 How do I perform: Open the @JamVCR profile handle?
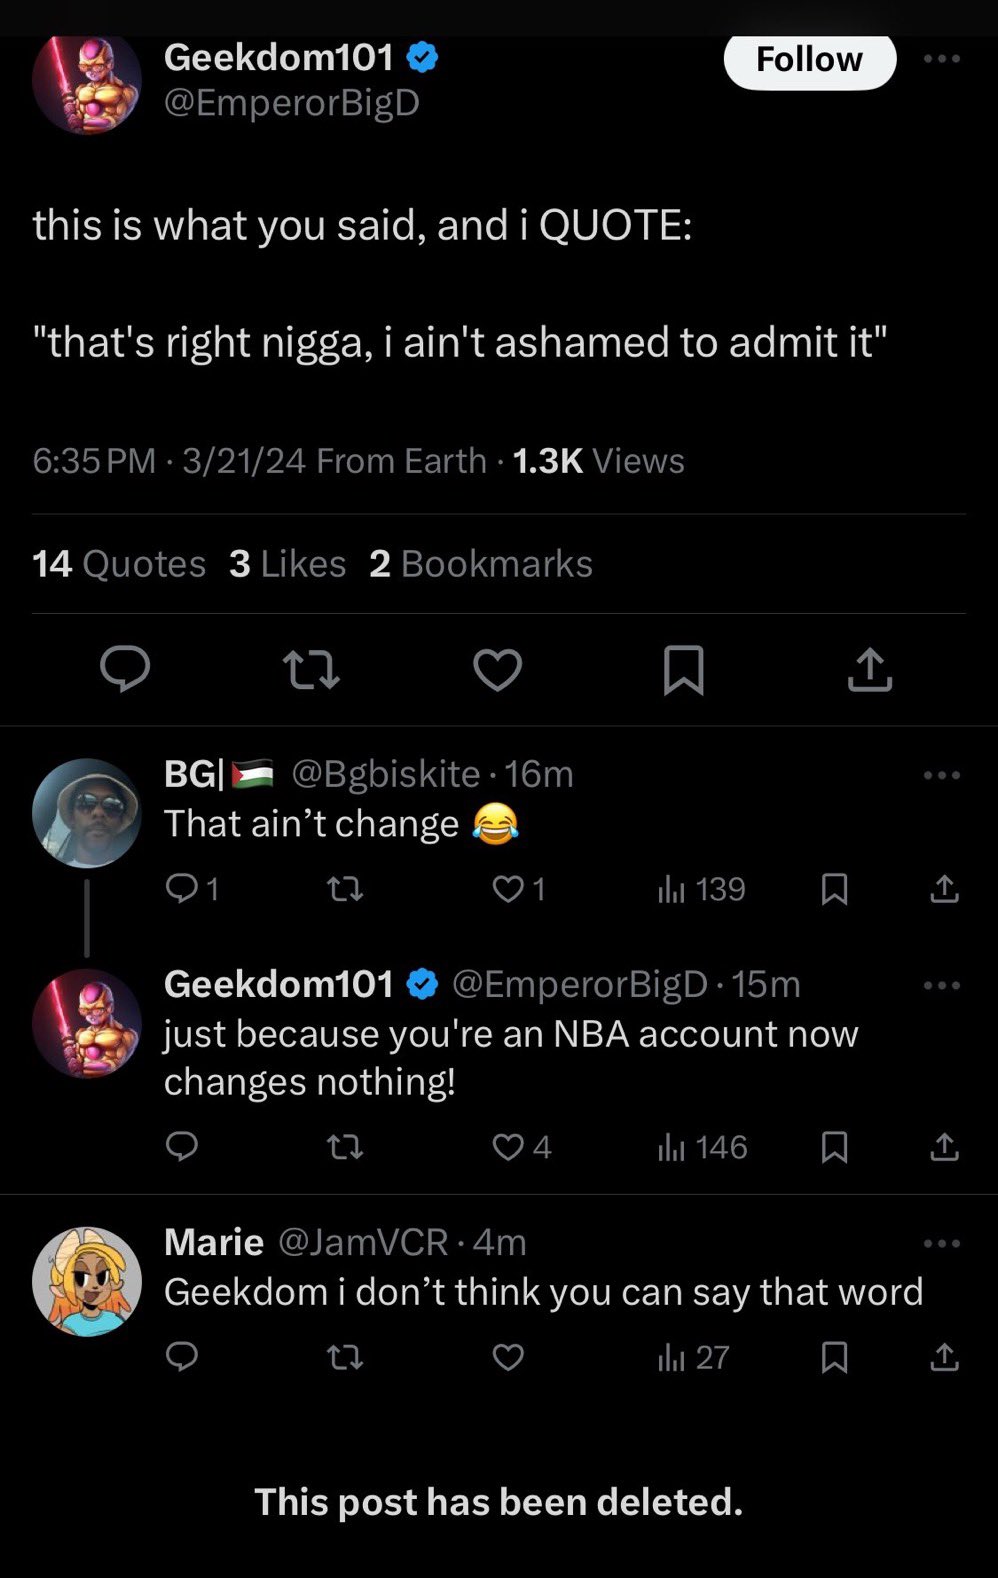[362, 1242]
